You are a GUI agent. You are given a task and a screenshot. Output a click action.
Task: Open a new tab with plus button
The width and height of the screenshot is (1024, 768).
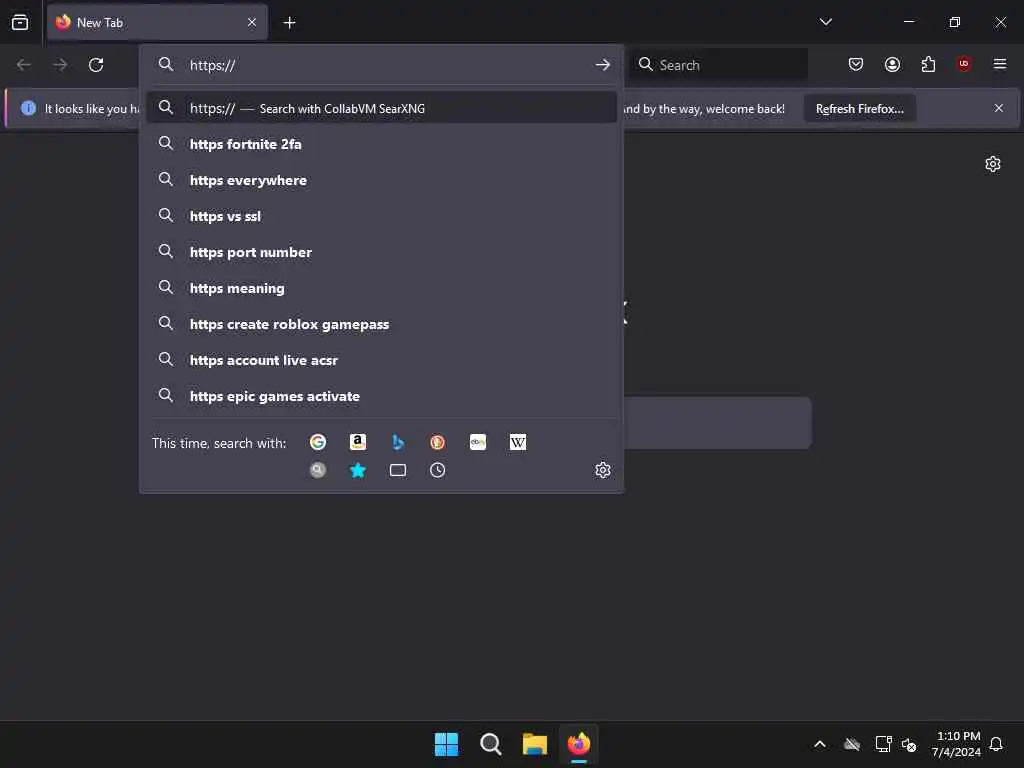(x=289, y=23)
